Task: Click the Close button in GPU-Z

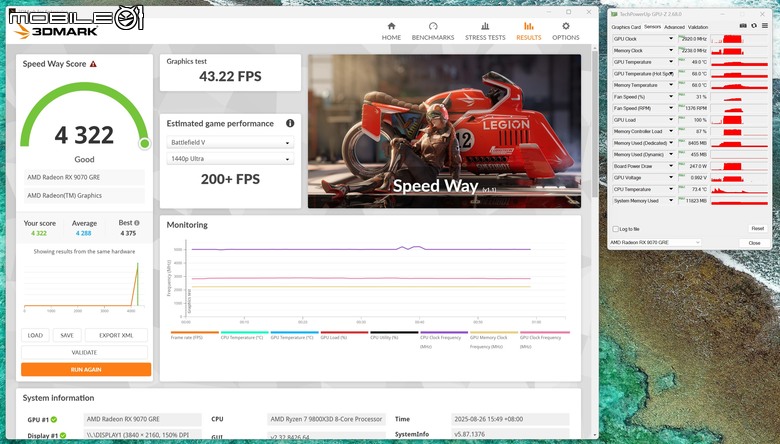Action: point(754,243)
